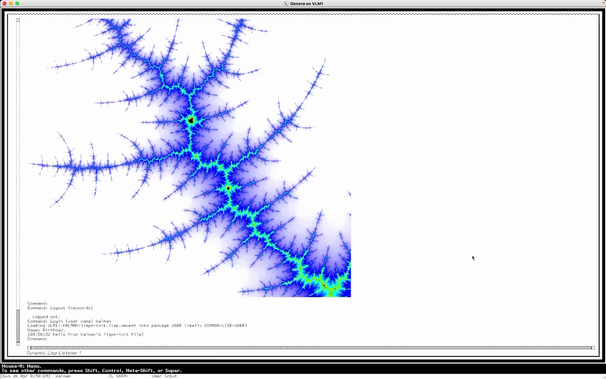Click the "Logged out." output text
606x379 pixels.
(x=46, y=317)
